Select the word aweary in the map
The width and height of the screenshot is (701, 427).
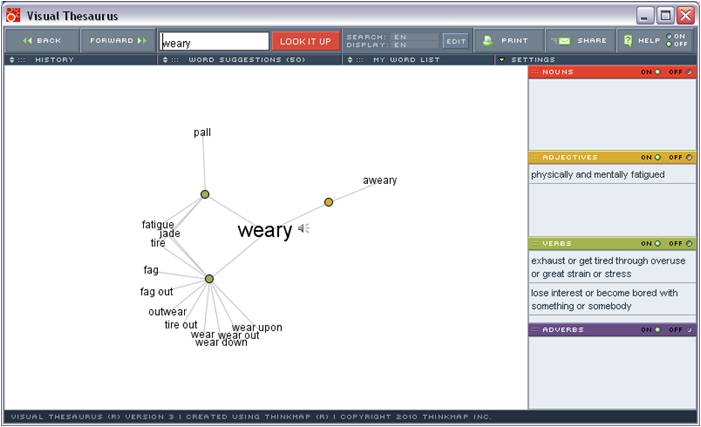pos(379,181)
